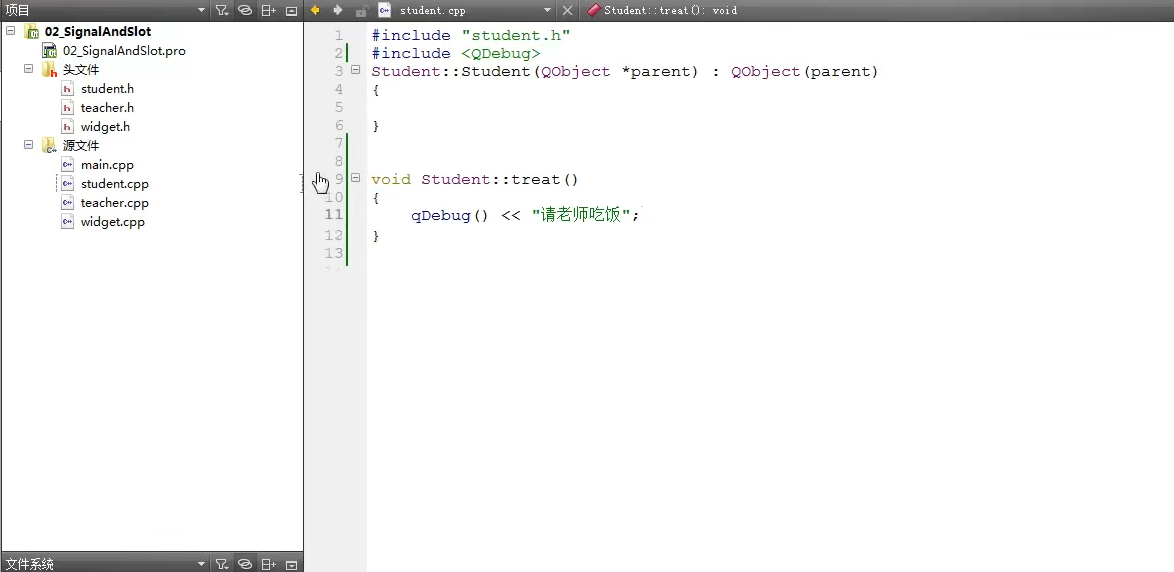1174x572 pixels.
Task: Open widget.h in project tree
Action: click(106, 127)
